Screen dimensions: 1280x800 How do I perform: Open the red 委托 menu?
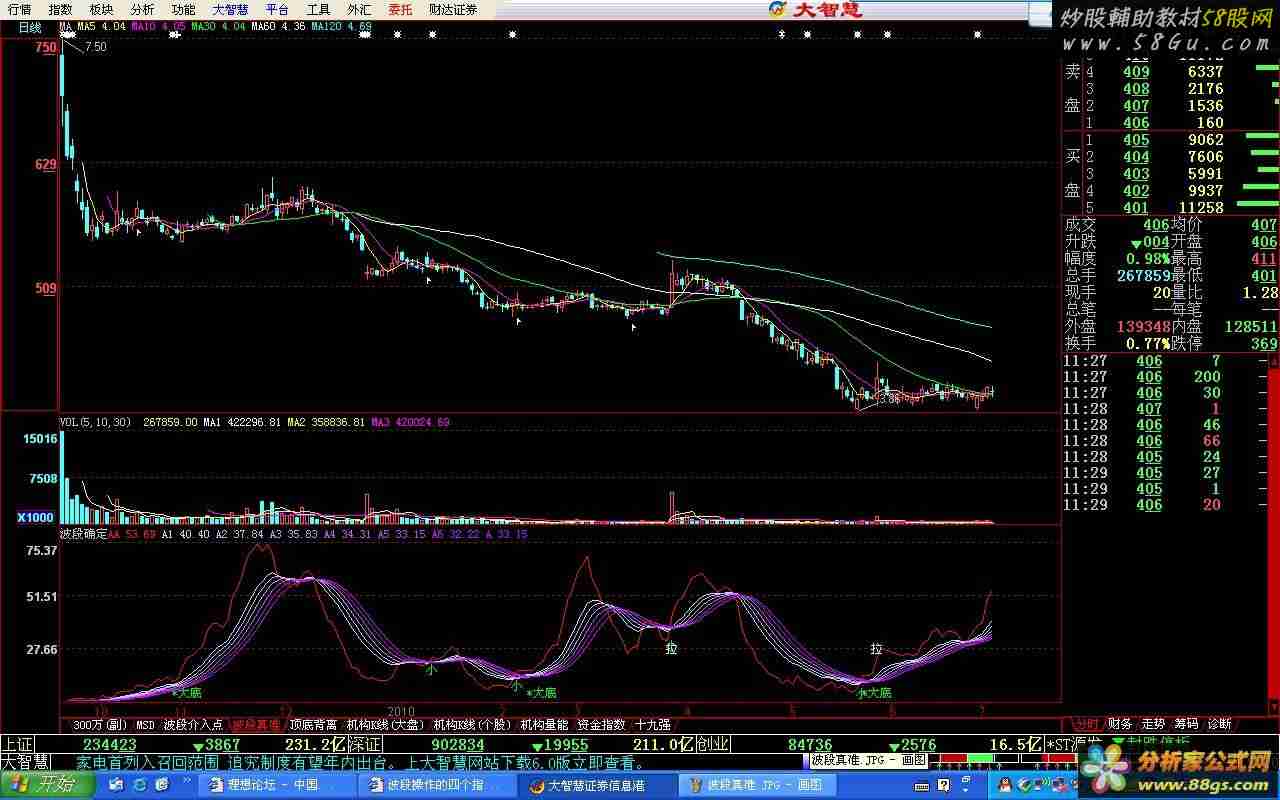400,9
